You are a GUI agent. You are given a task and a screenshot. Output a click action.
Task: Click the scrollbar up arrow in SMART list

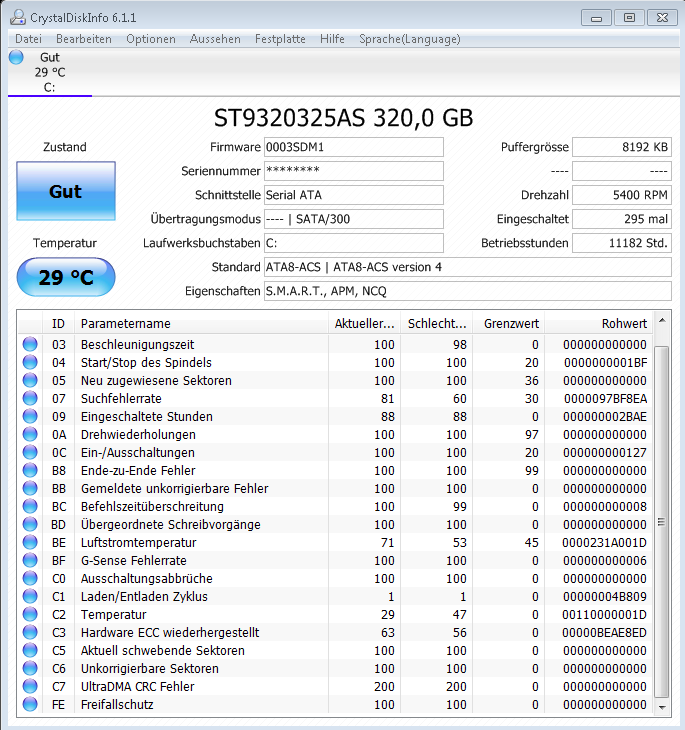coord(662,320)
